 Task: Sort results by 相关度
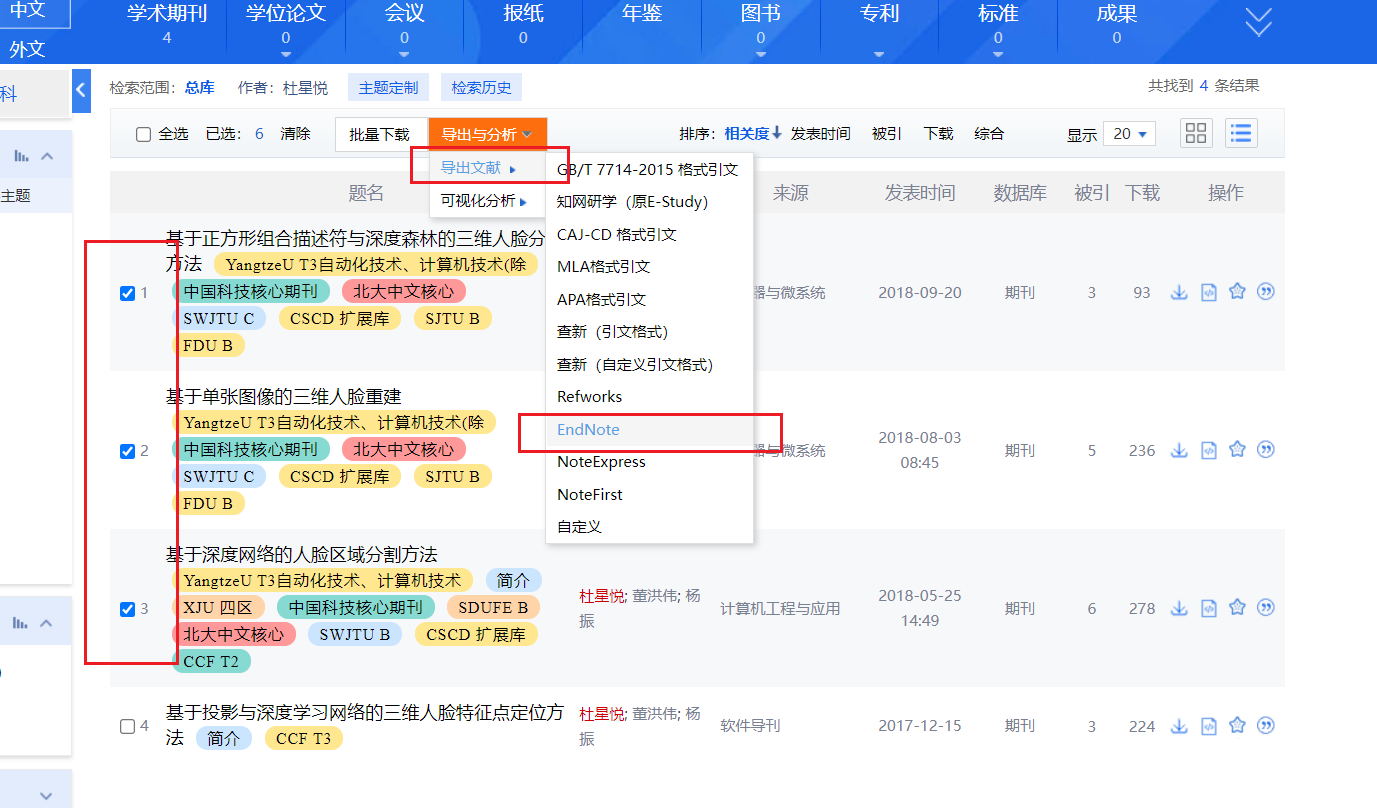click(x=753, y=134)
